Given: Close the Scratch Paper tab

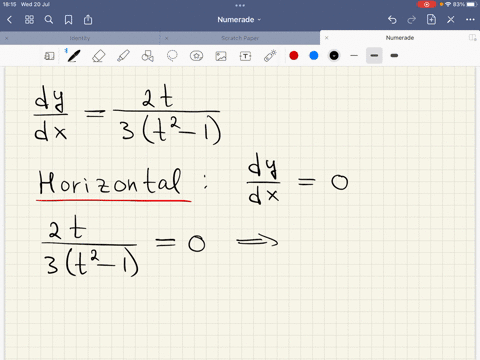Looking at the screenshot, I should coord(166,38).
